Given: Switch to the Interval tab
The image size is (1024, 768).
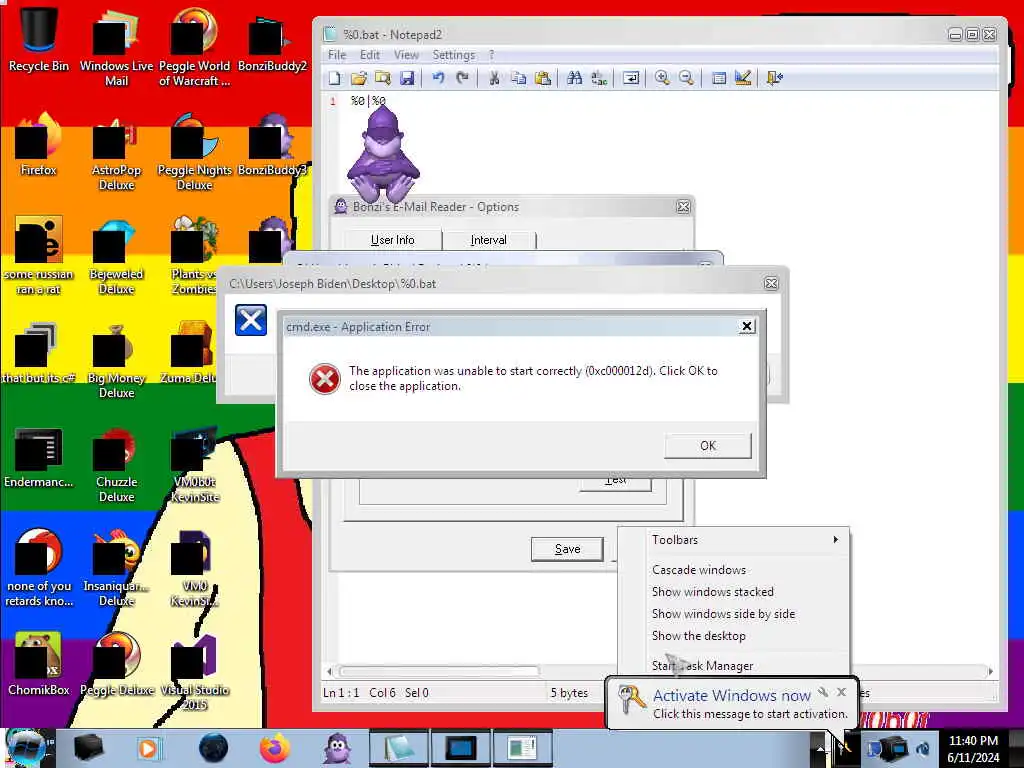Looking at the screenshot, I should point(488,240).
